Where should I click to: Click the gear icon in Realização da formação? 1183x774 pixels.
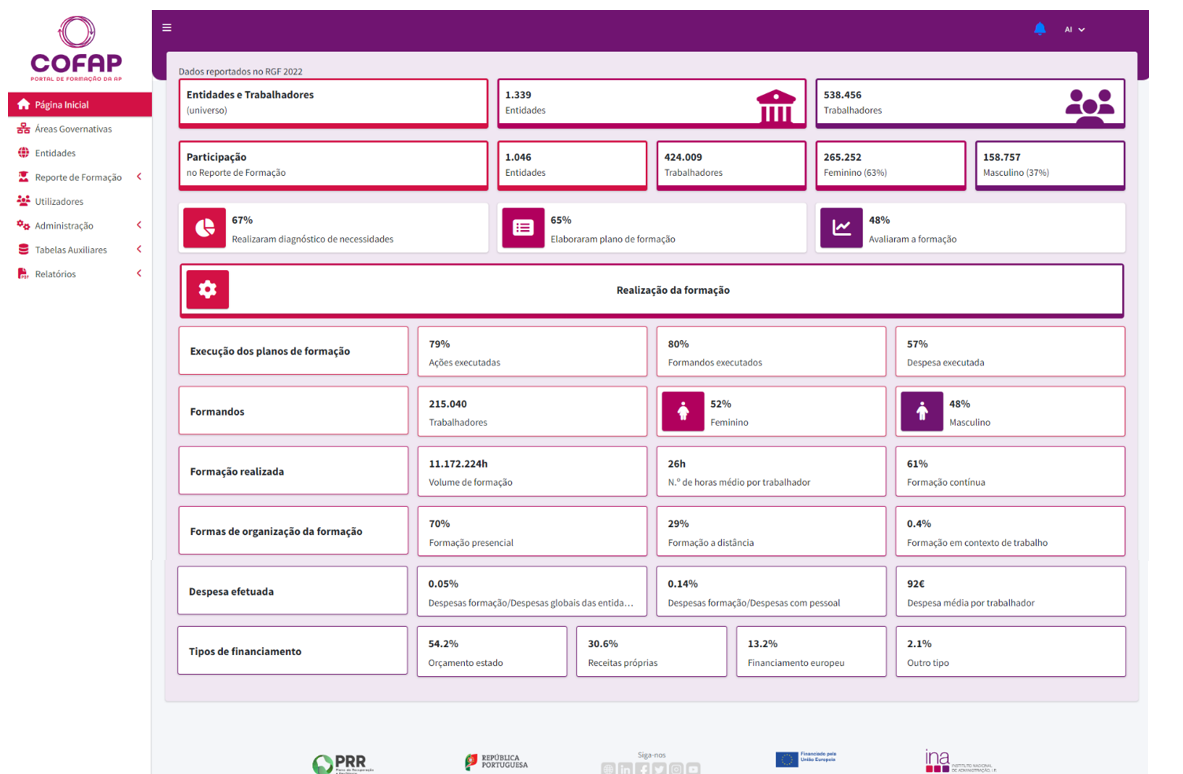click(207, 289)
